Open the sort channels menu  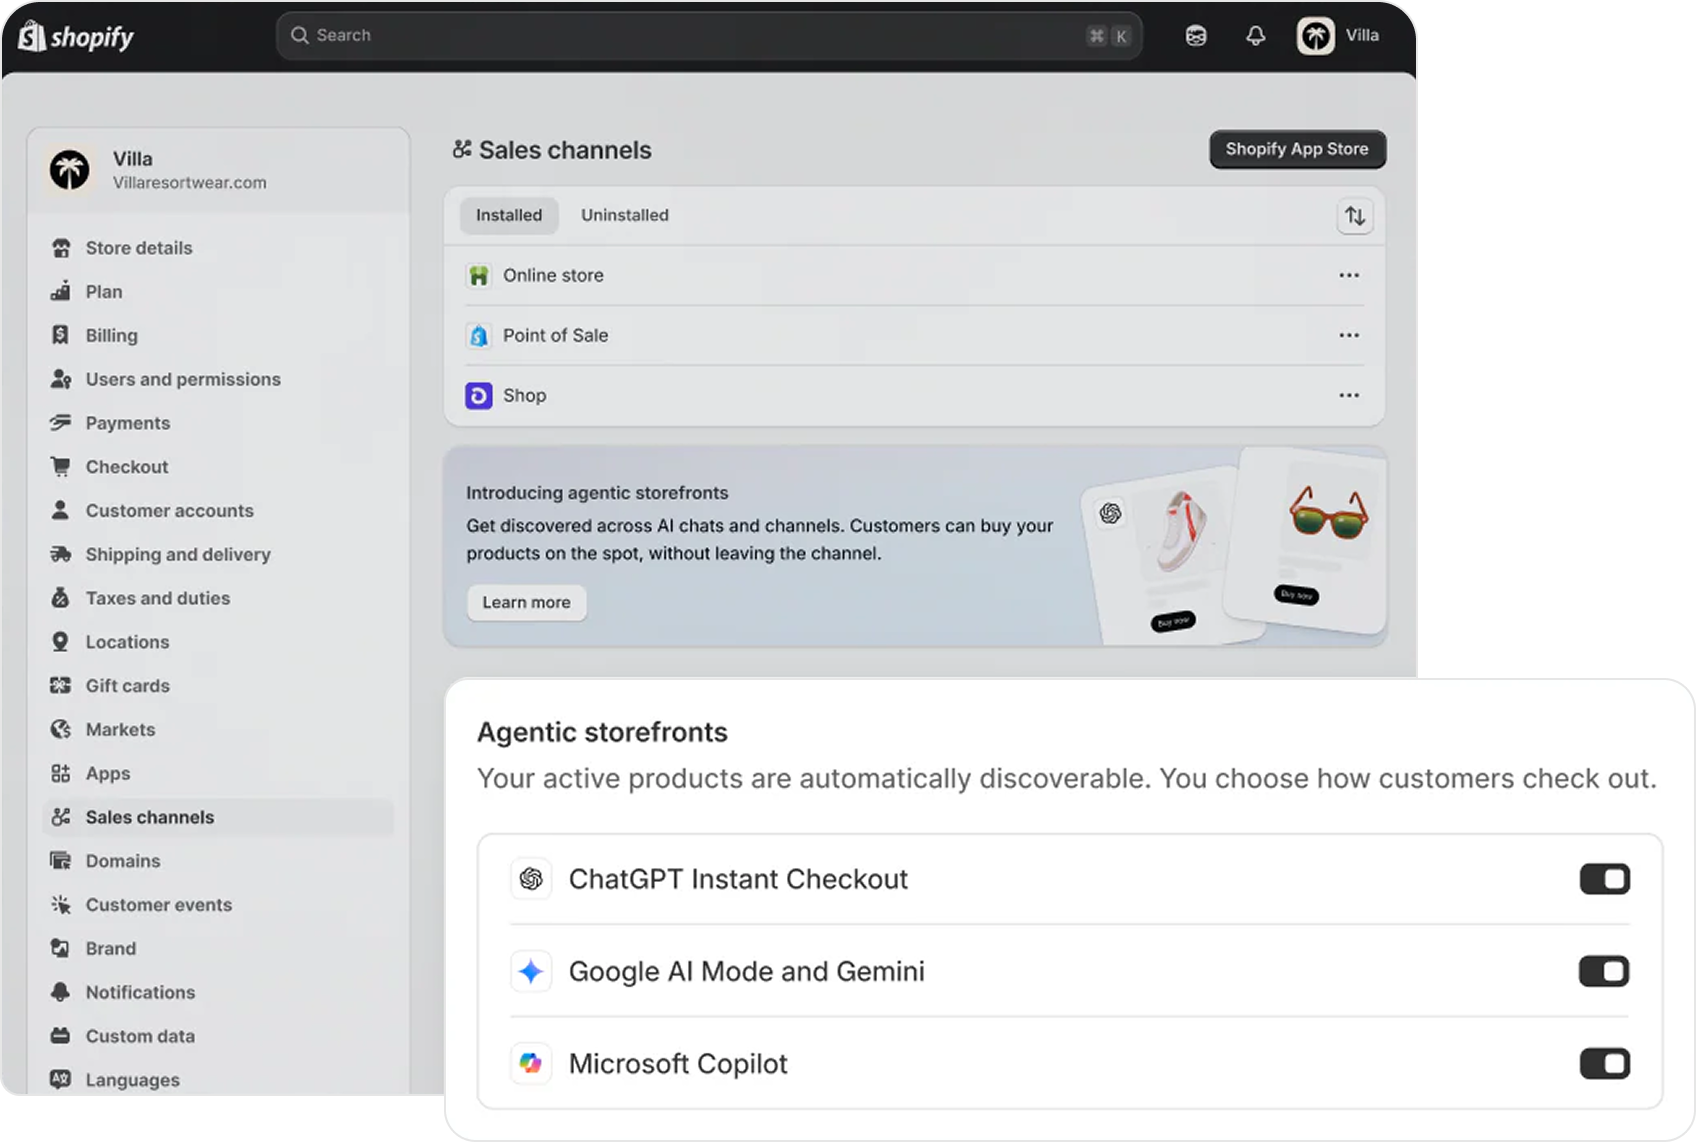(x=1355, y=216)
